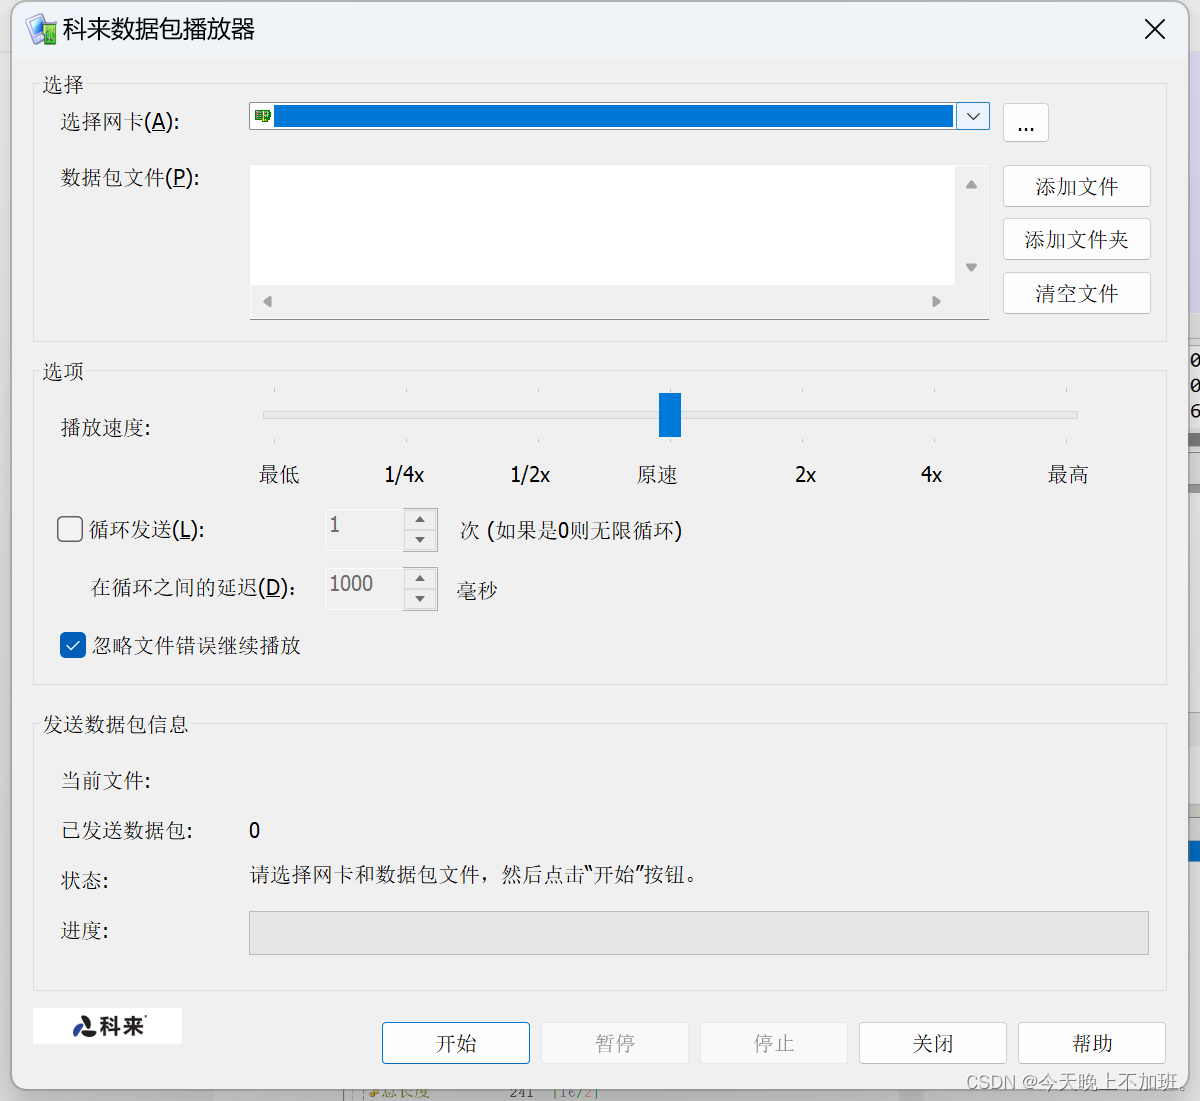Click the 停止 button
The image size is (1200, 1101).
[774, 1043]
